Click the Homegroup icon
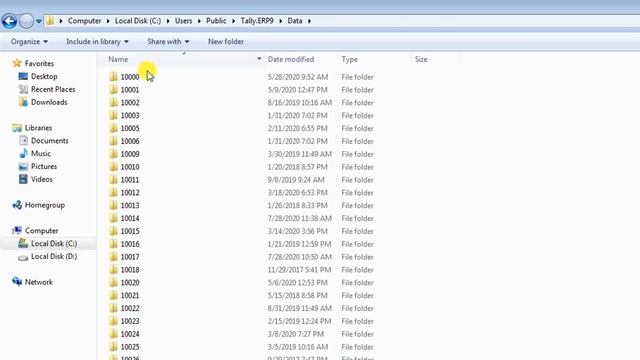 [x=17, y=205]
